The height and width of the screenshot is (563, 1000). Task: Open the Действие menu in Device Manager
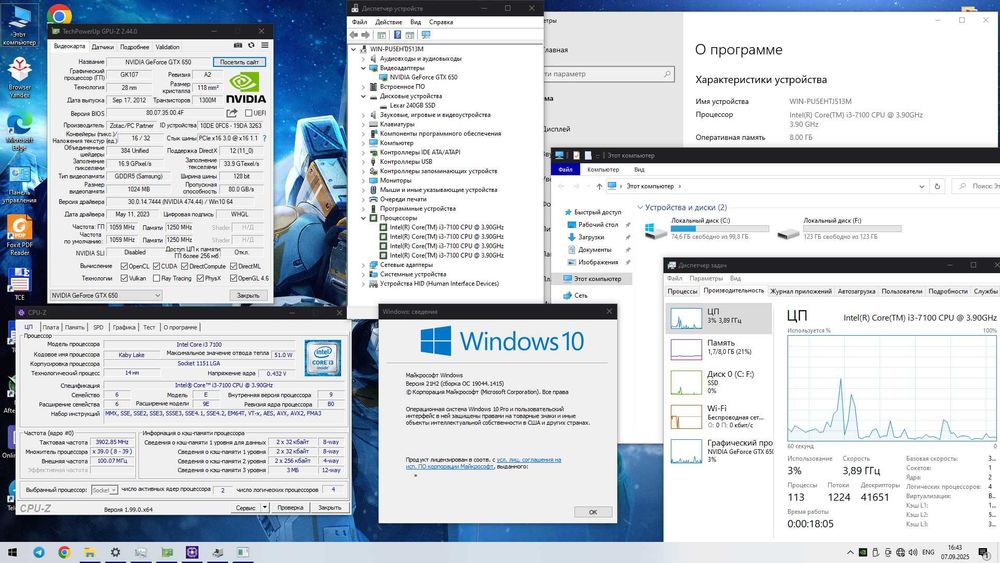[388, 22]
